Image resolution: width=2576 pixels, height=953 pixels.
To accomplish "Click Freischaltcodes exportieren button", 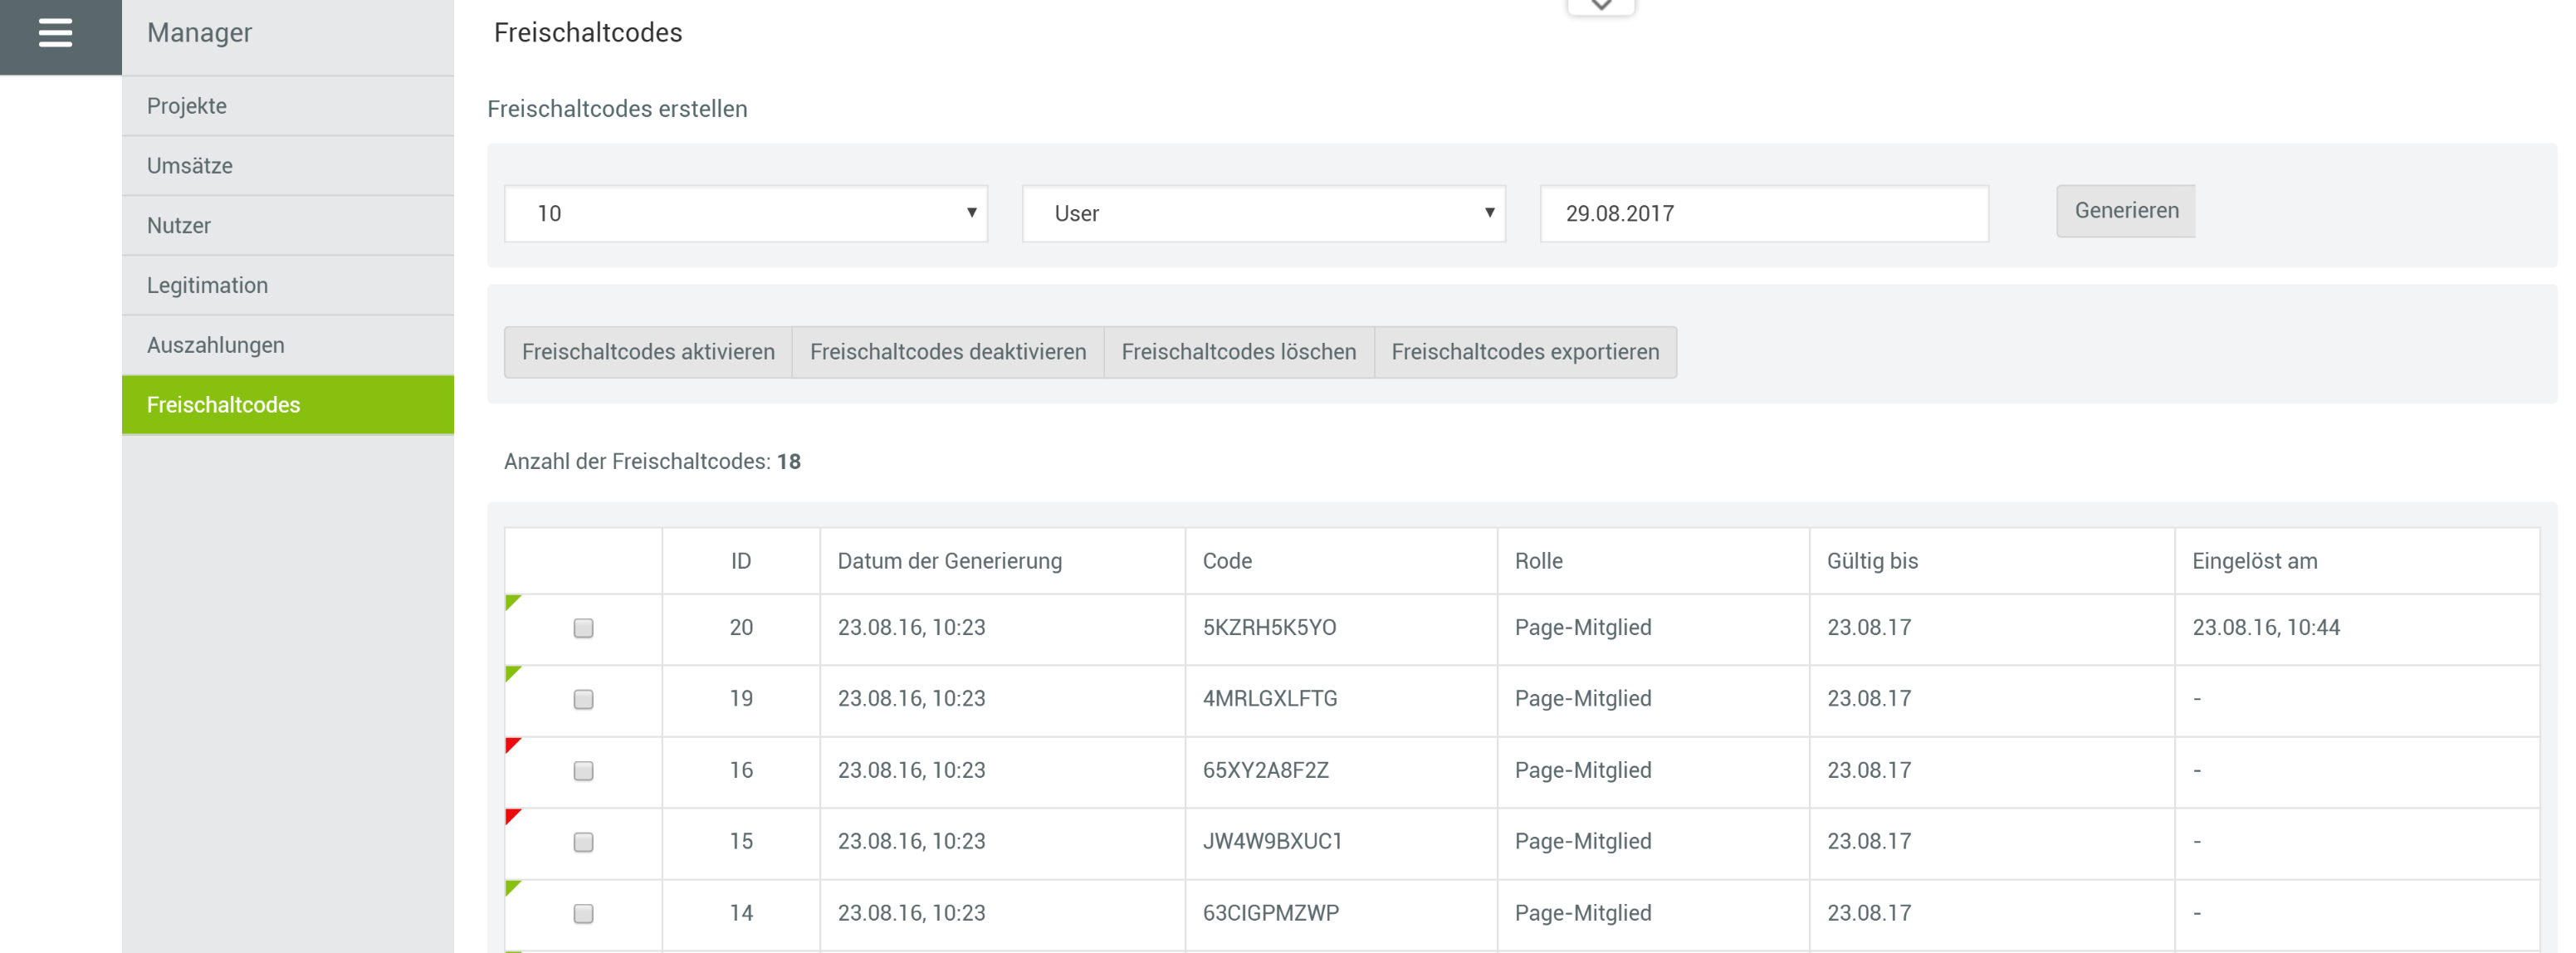I will coord(1524,352).
